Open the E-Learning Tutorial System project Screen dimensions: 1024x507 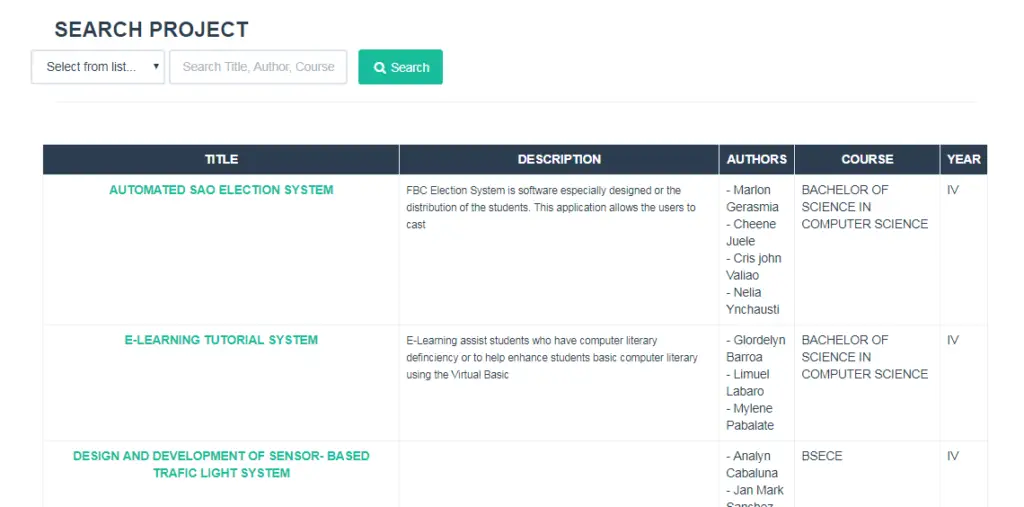[x=221, y=340]
